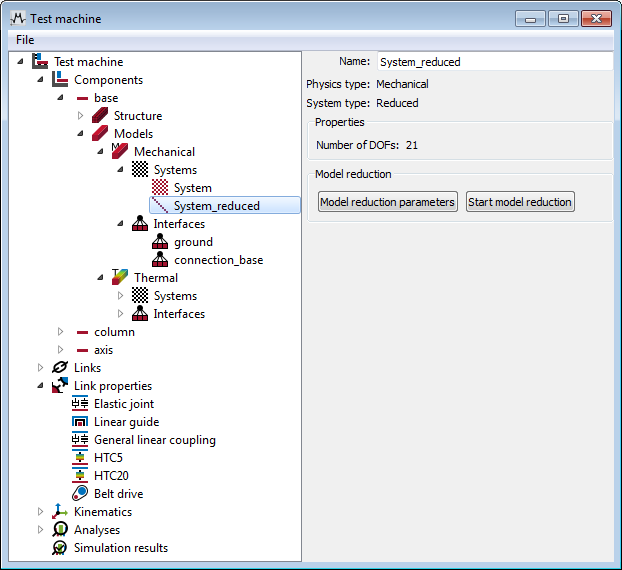Expand the Structure node
The width and height of the screenshot is (622, 570).
[x=80, y=115]
